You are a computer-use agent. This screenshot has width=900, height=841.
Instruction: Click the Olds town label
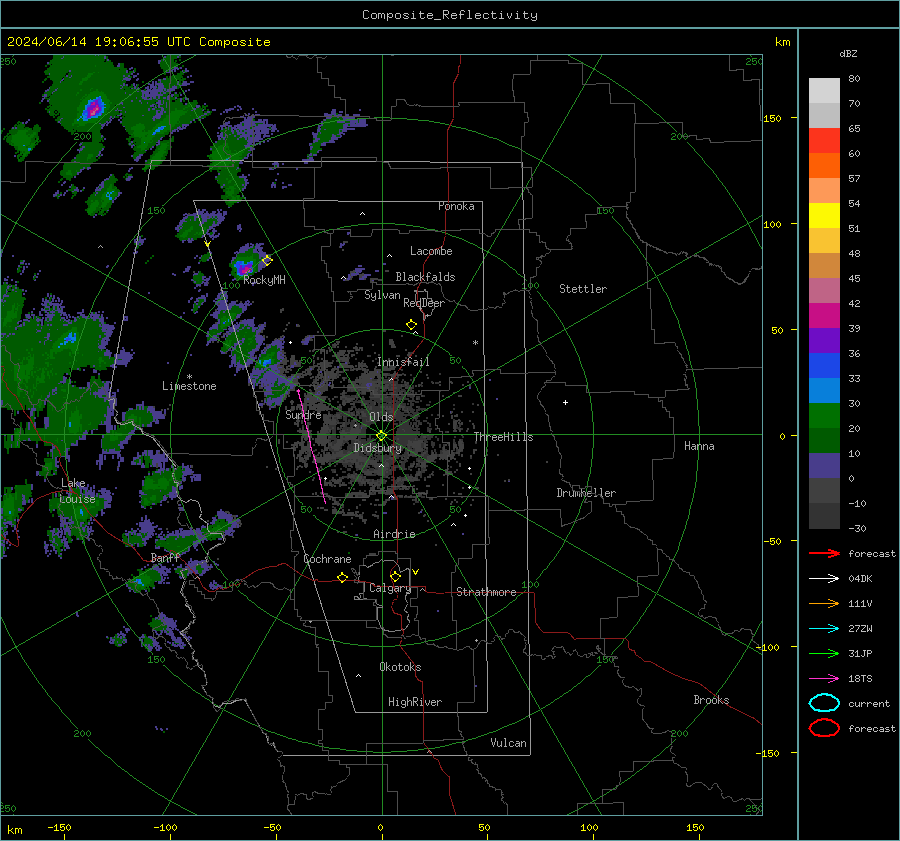(x=381, y=417)
